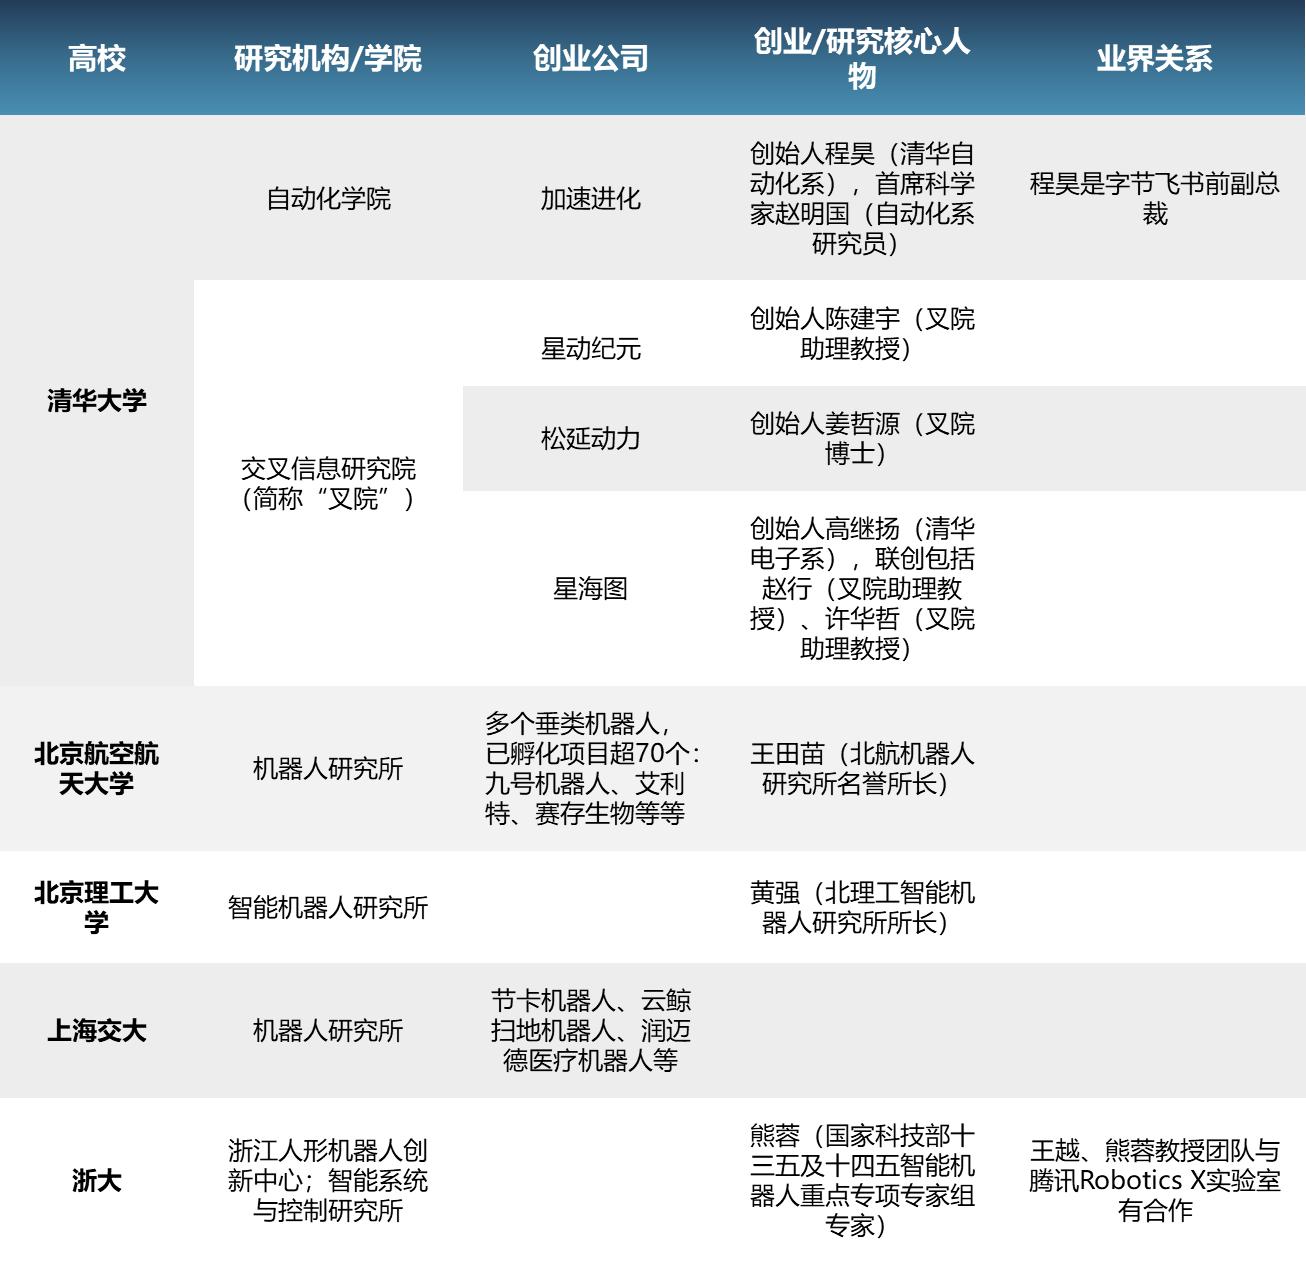Viewport: 1306px width, 1263px height.
Task: Click the 王田苗 cell
Action: [x=862, y=768]
